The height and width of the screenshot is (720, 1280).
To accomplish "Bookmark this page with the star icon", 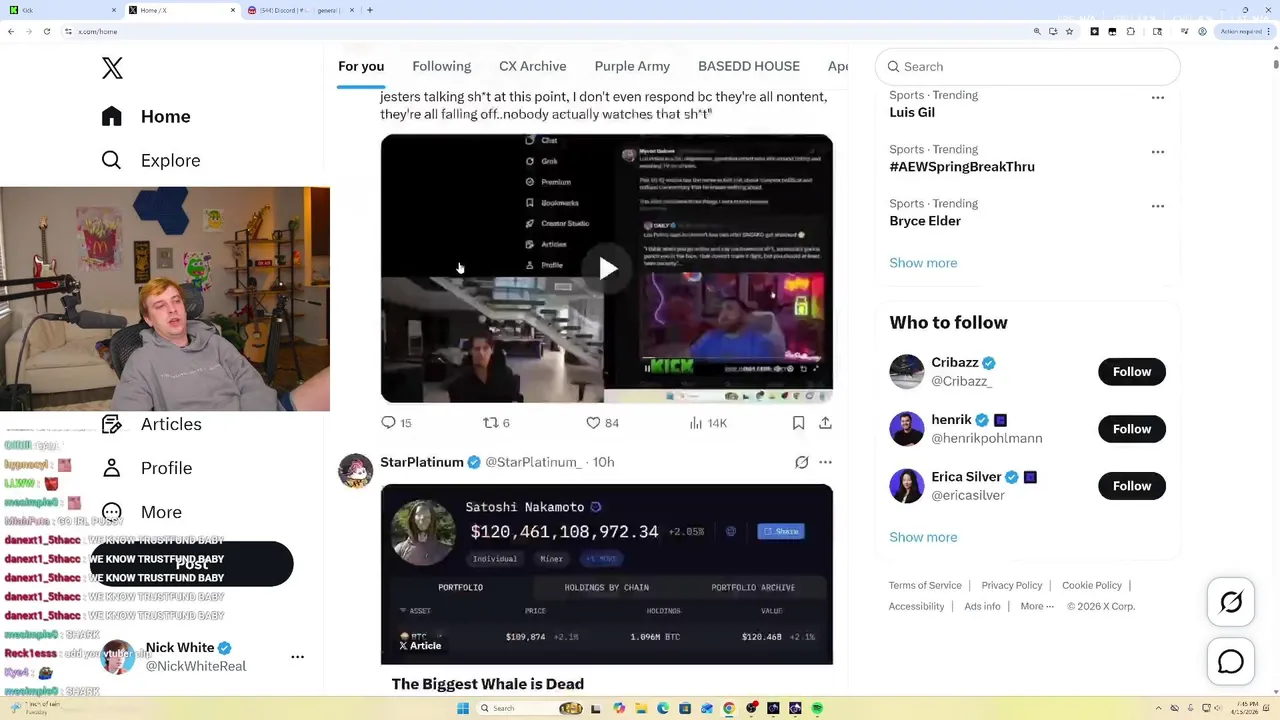I will coord(1069,31).
